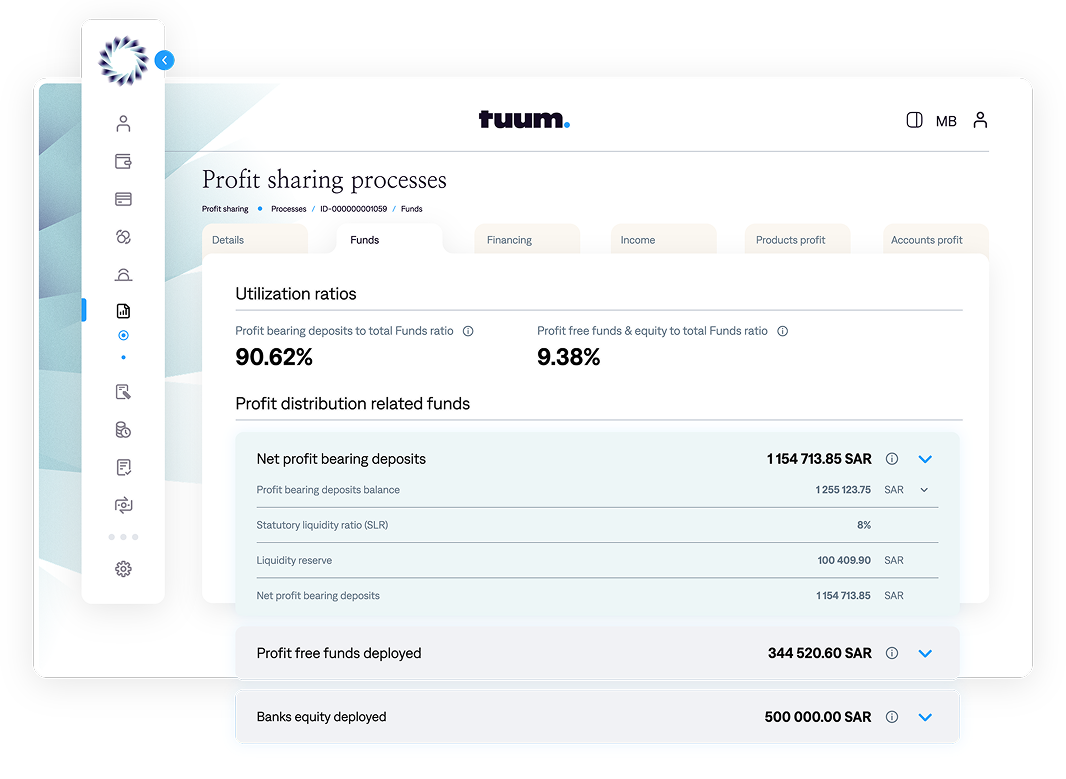Click the report chart icon in the sidebar
The image size is (1066, 779).
click(123, 311)
